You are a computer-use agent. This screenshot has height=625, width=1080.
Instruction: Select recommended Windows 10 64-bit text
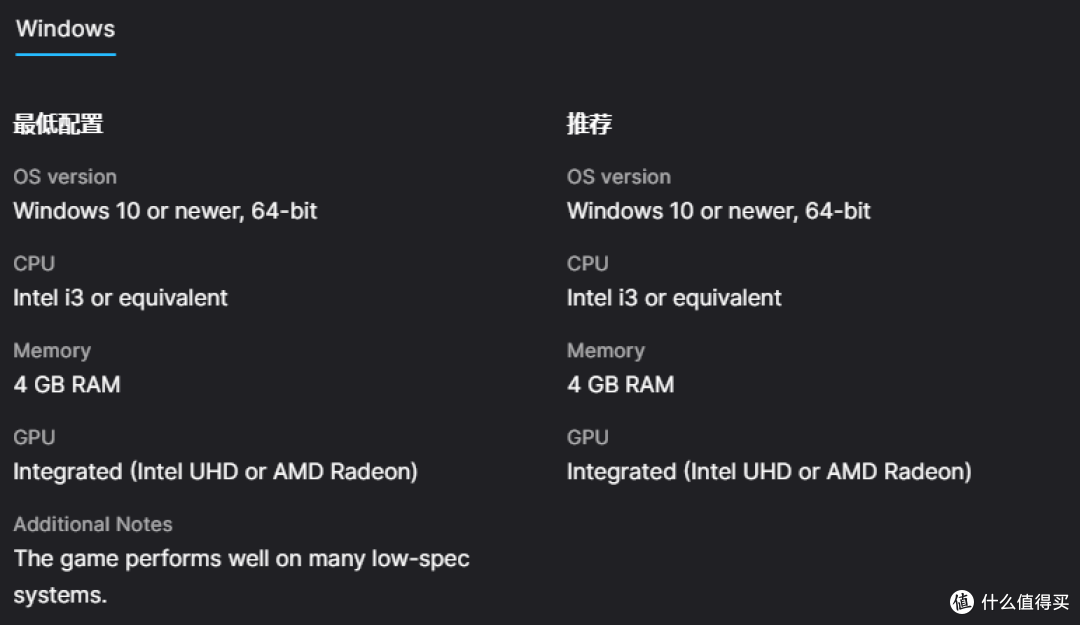(x=718, y=211)
